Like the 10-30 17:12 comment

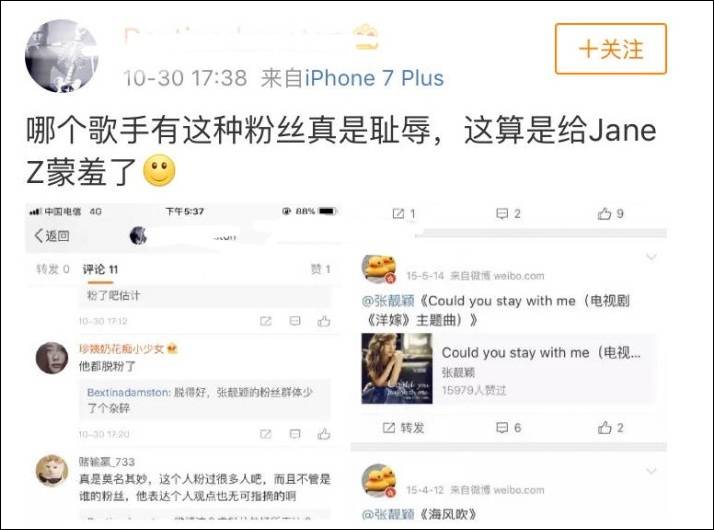(324, 321)
